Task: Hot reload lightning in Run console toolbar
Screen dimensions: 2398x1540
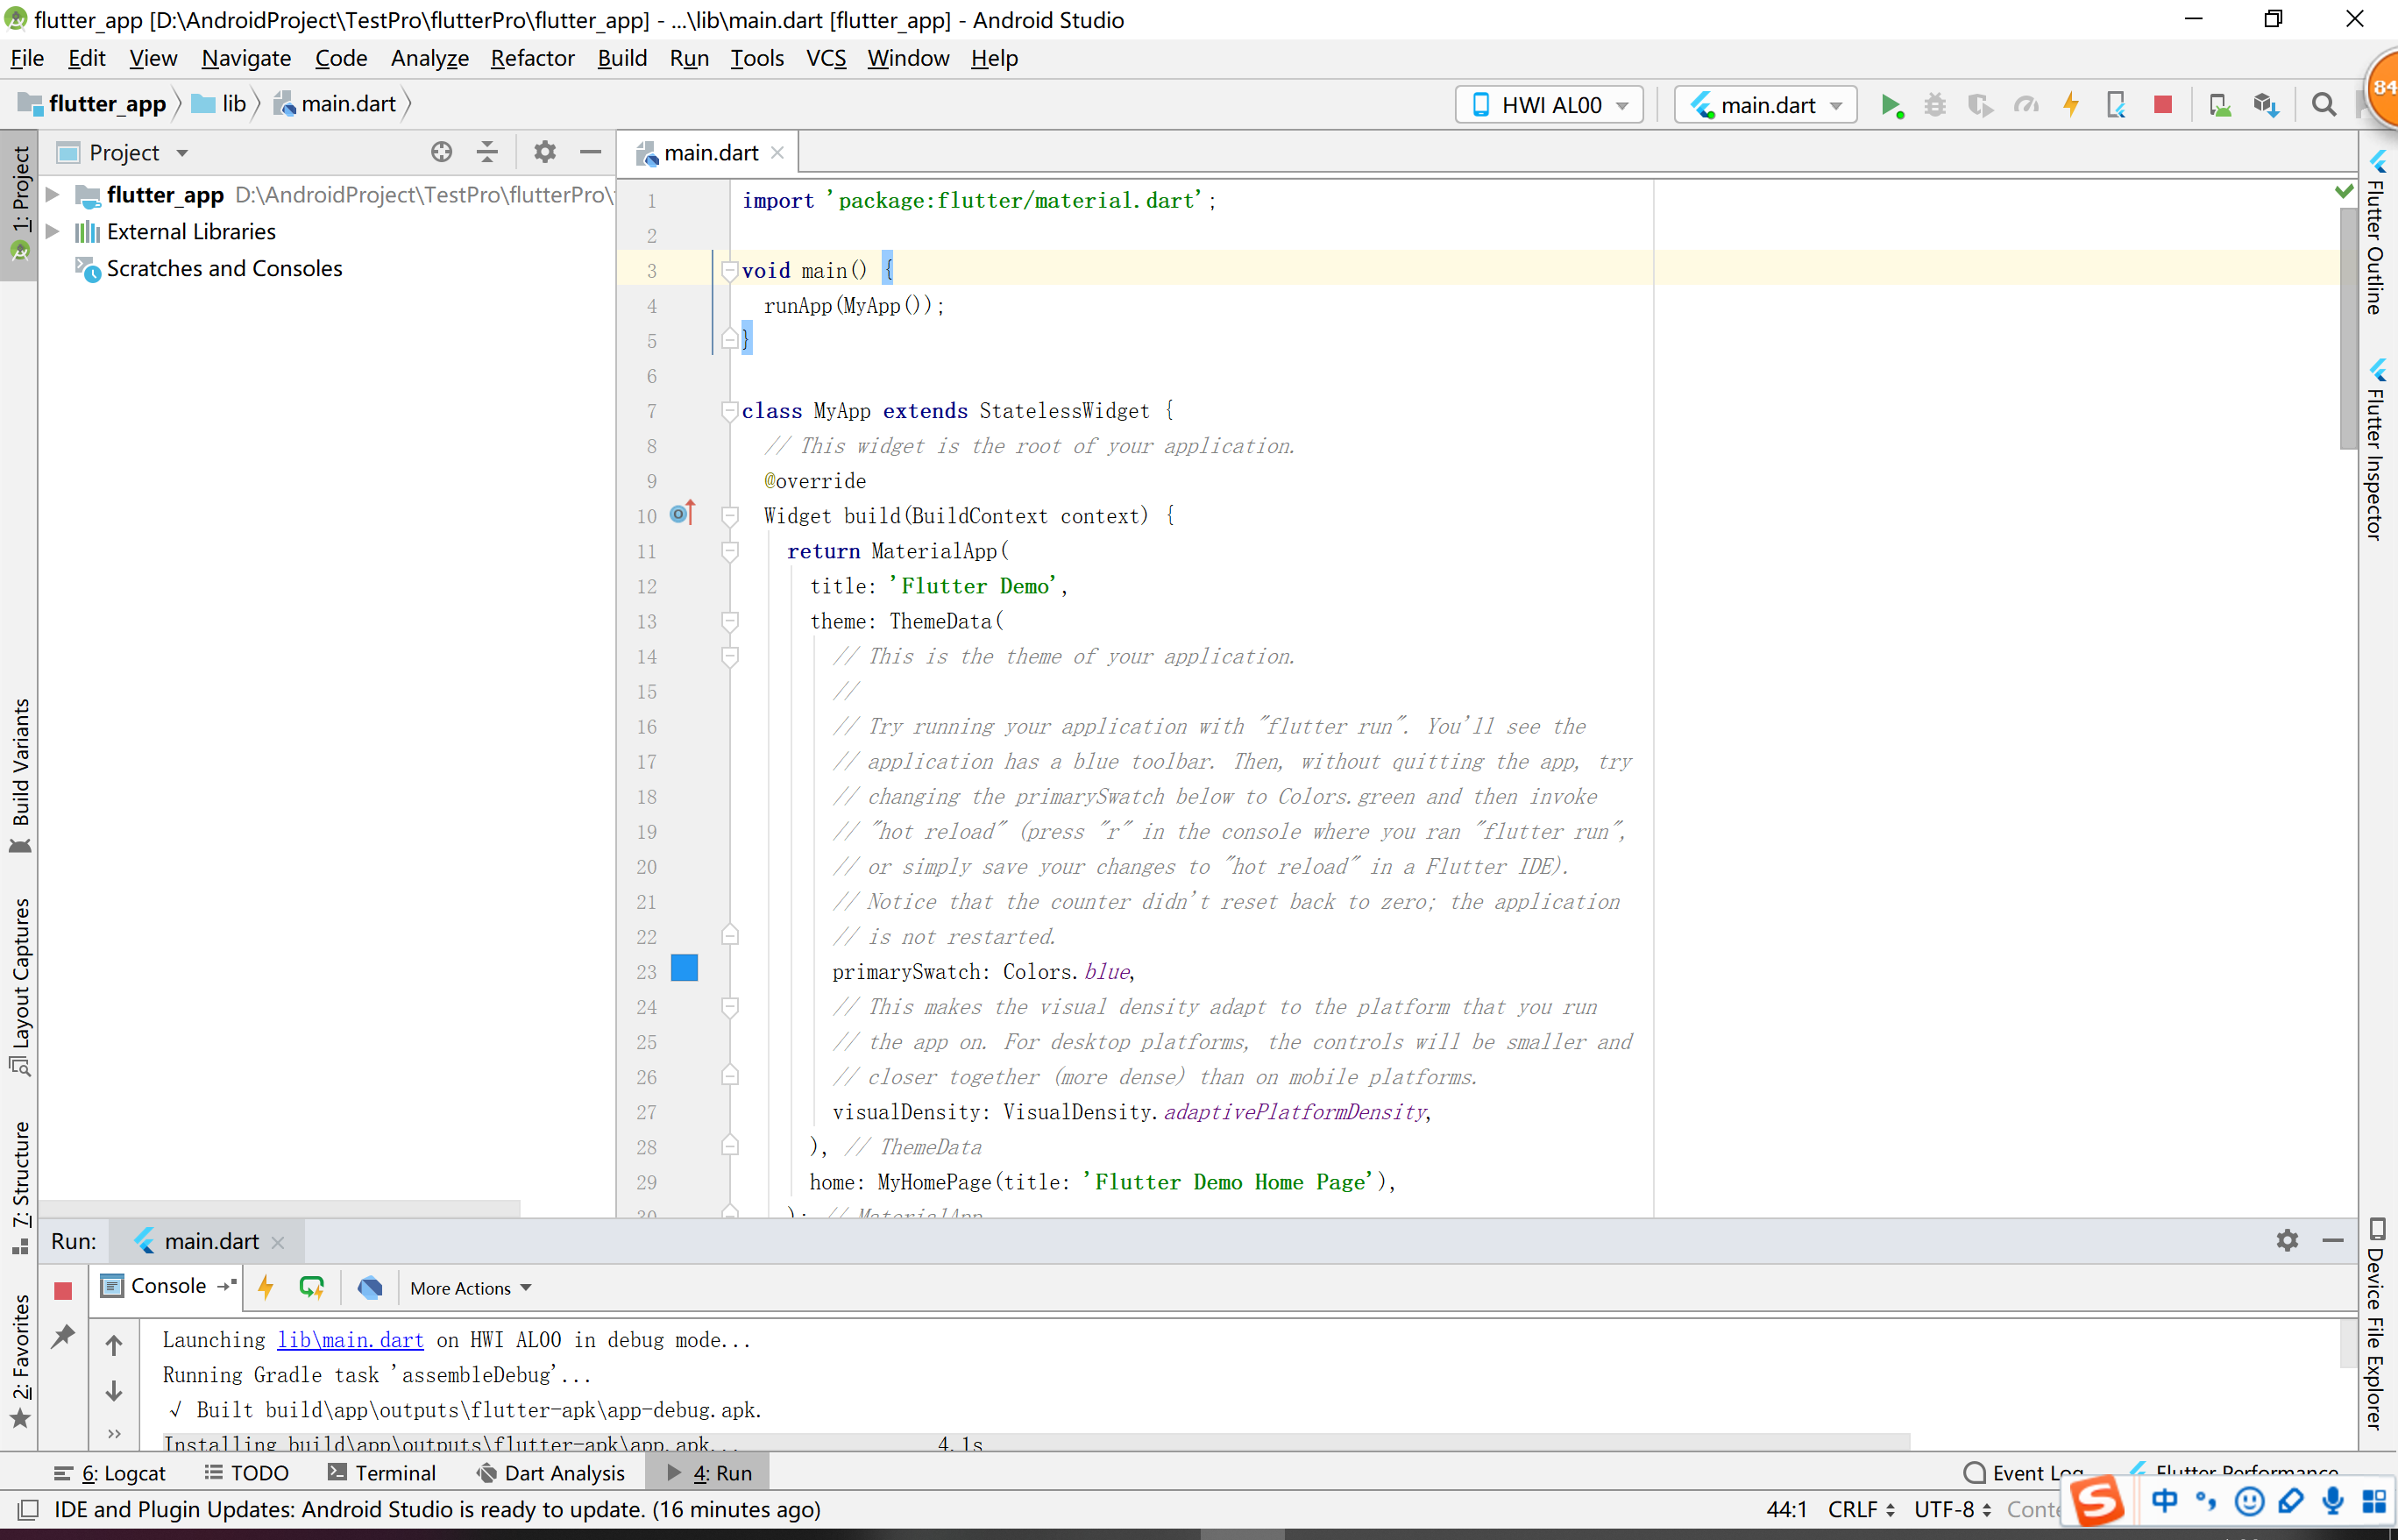Action: pyautogui.click(x=265, y=1287)
